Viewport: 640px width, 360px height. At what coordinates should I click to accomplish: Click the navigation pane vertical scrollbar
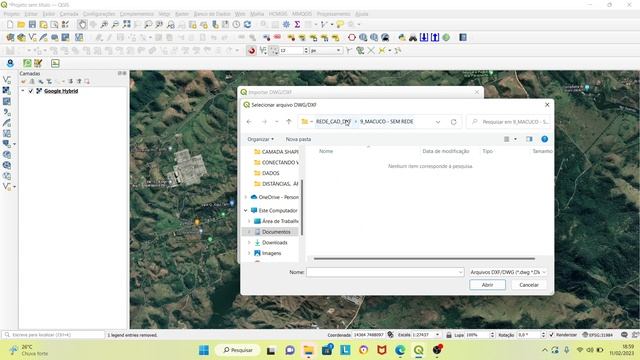(x=302, y=207)
